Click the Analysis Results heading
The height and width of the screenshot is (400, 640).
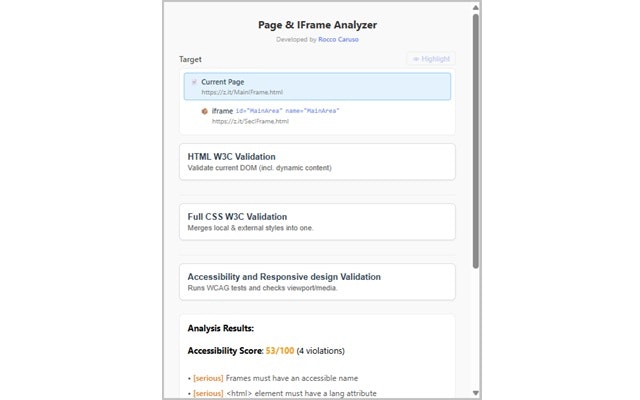(x=220, y=328)
